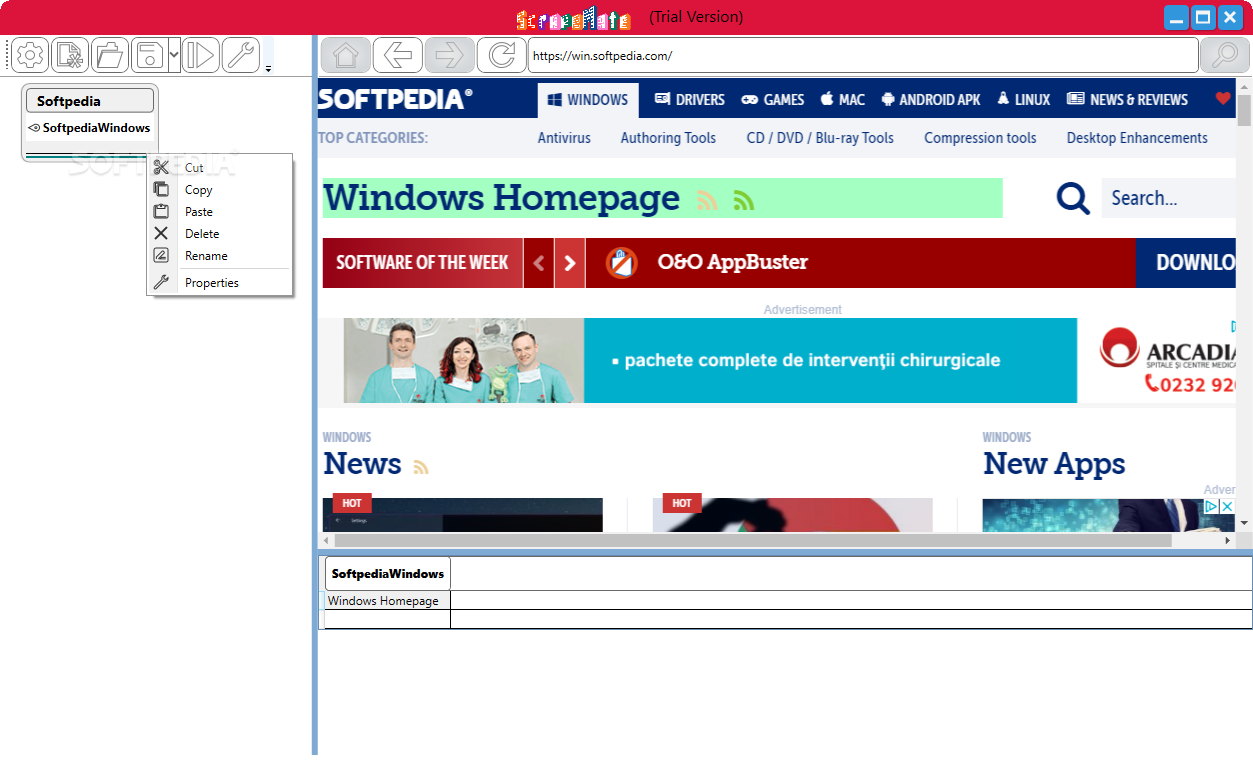Select the Softpedia project header
This screenshot has height=767, width=1253.
pos(90,101)
